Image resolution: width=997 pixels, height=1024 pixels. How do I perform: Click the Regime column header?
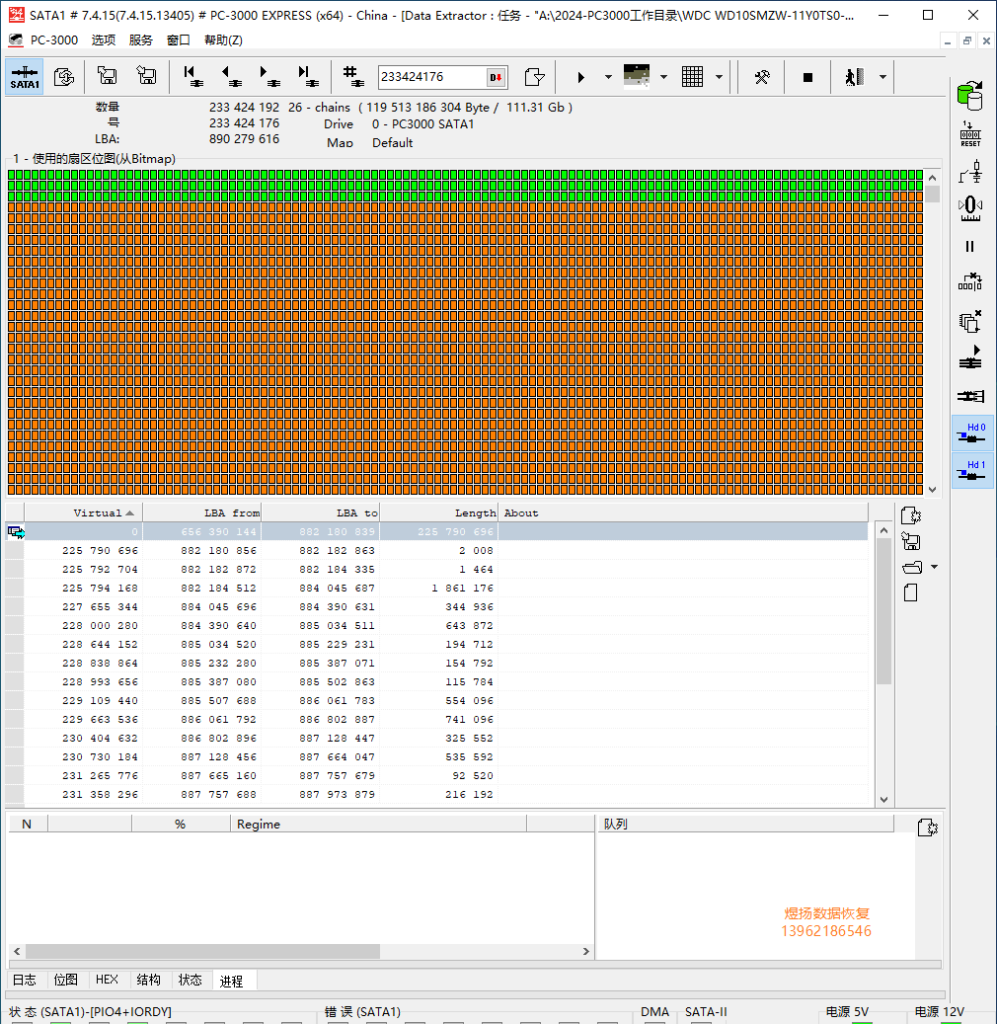[x=378, y=824]
